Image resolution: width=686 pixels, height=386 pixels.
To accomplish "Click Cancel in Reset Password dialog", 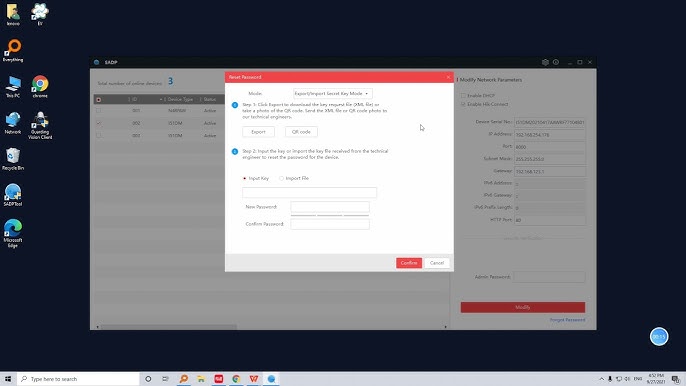I will click(x=437, y=263).
